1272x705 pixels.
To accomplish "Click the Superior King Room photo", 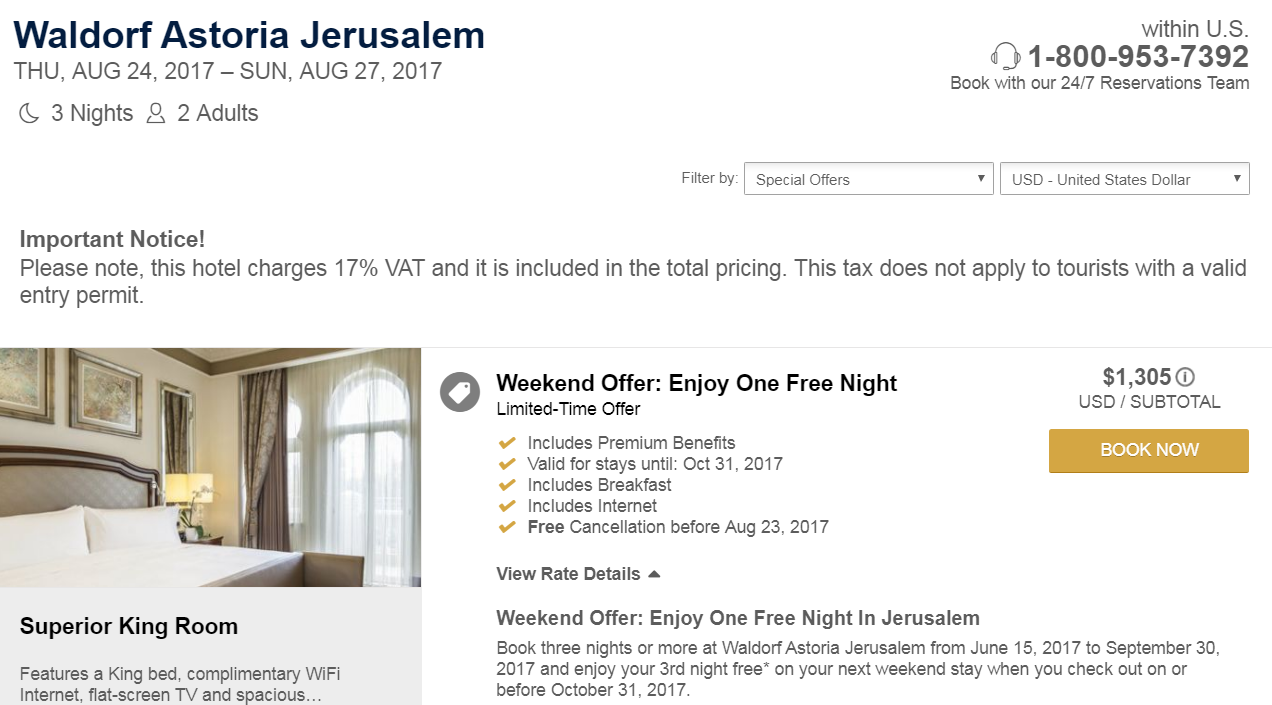I will pos(210,467).
